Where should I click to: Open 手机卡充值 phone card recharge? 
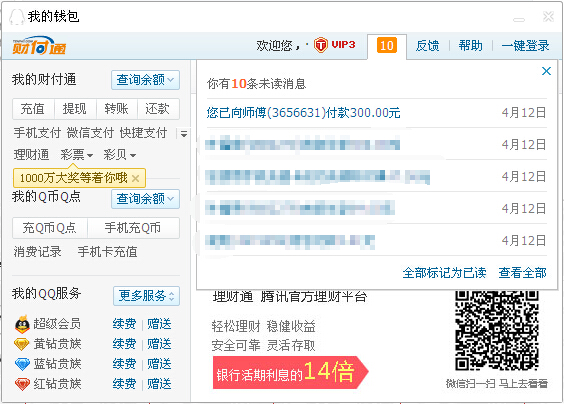[108, 252]
